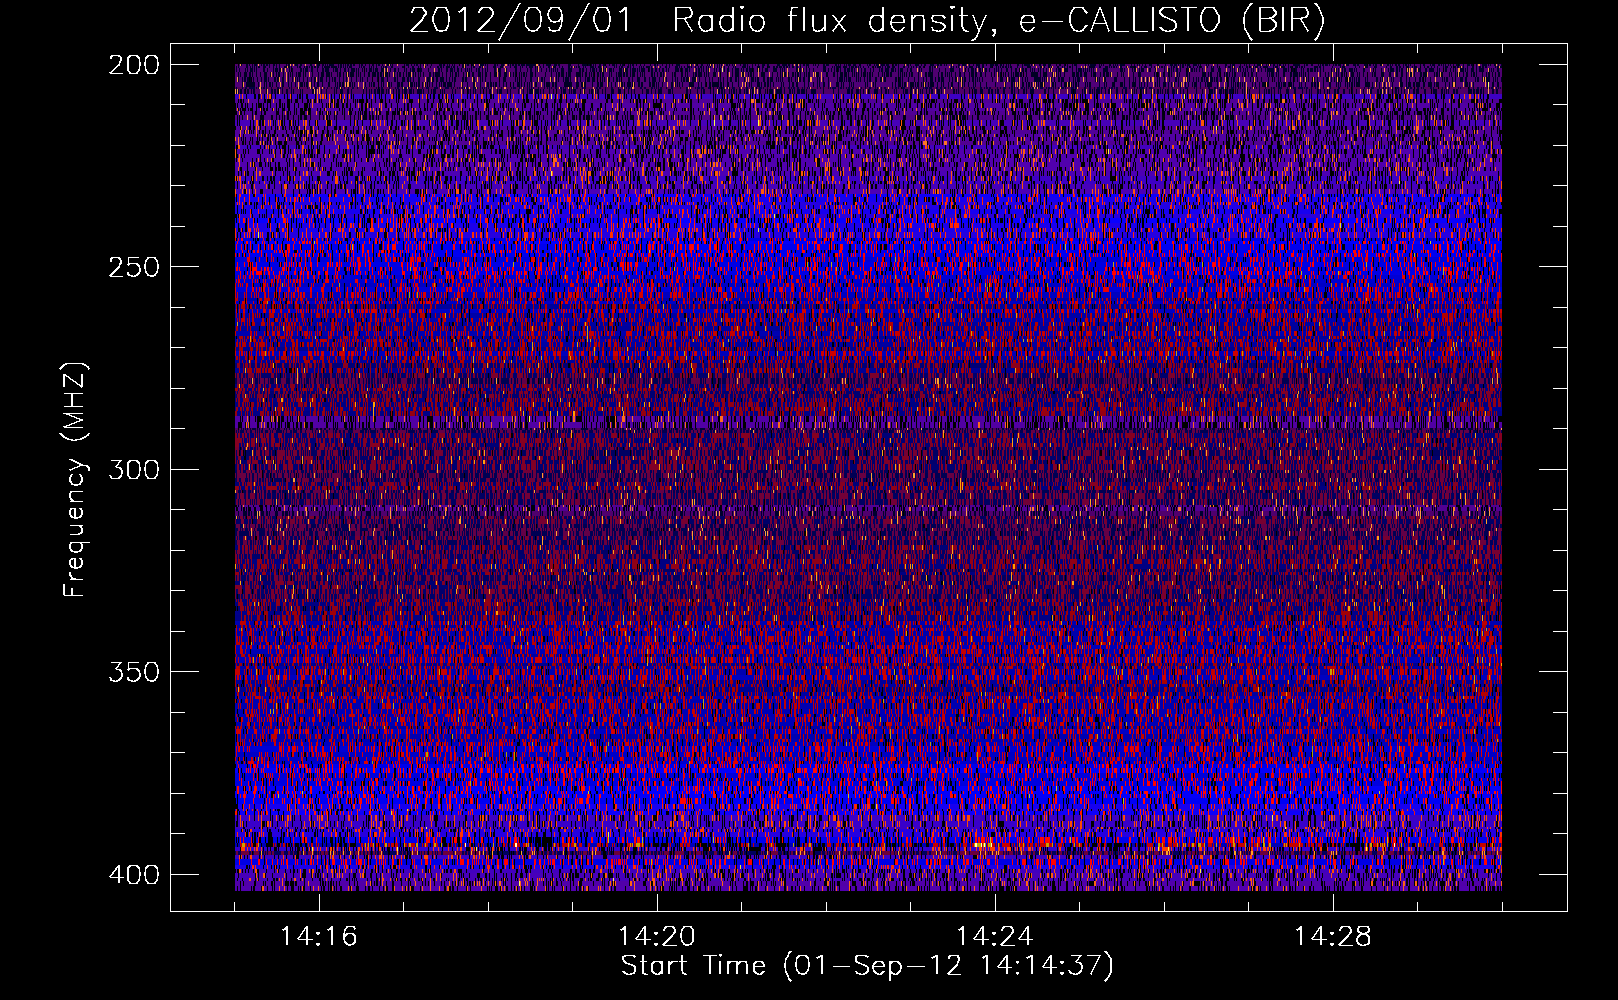Click the 14:16 time tick label

[319, 937]
